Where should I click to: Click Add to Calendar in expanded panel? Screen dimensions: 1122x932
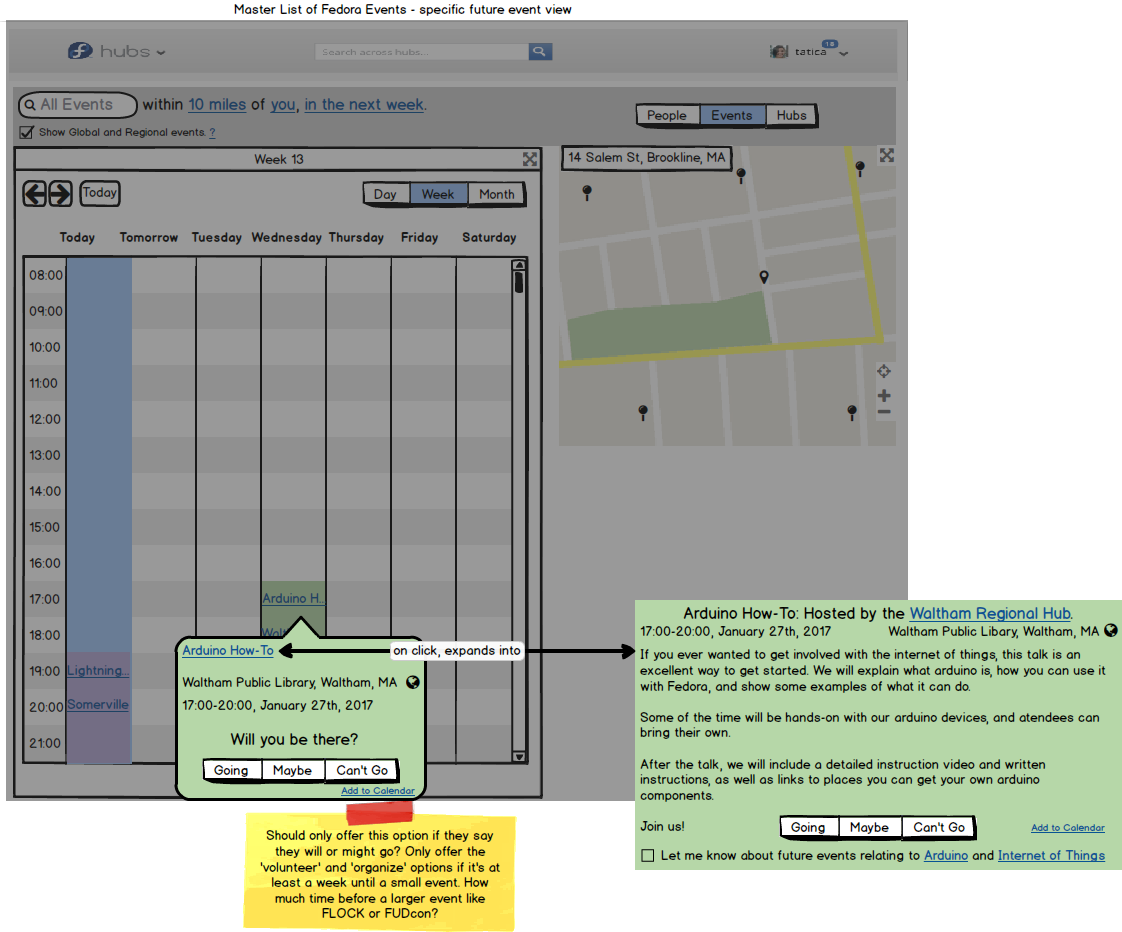(x=1068, y=827)
